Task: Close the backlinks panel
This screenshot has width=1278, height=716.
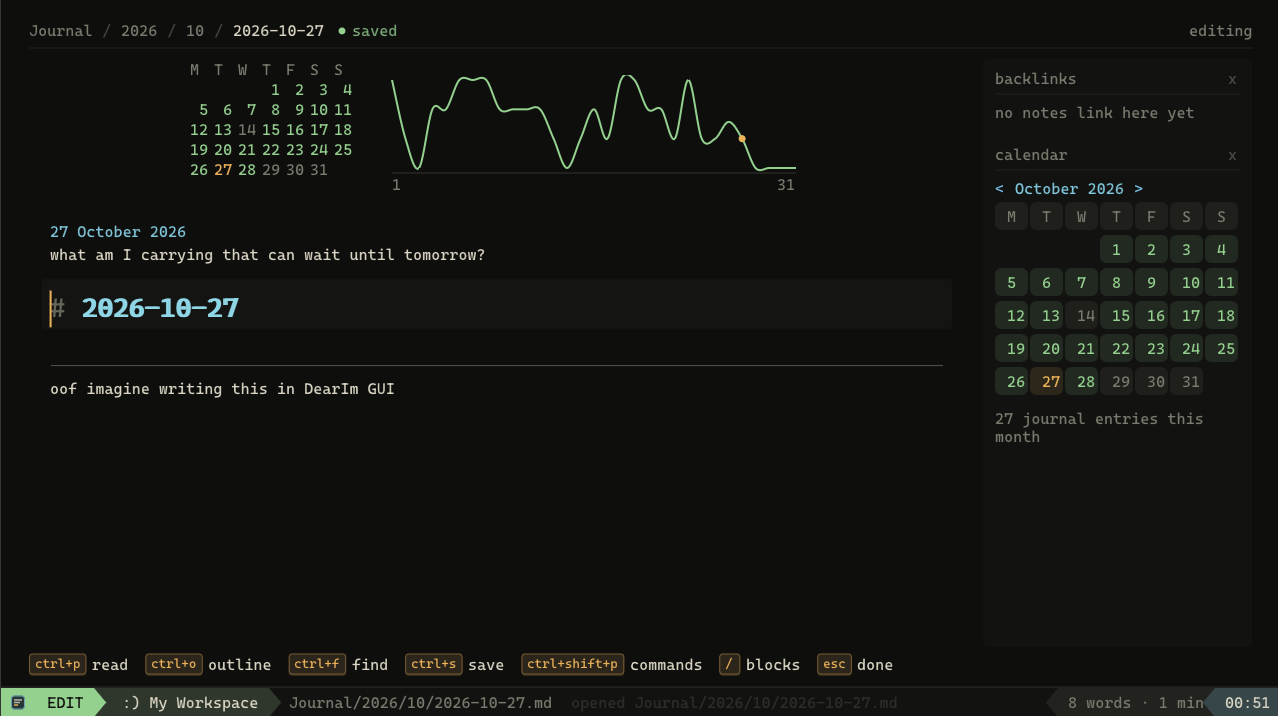Action: coord(1232,79)
